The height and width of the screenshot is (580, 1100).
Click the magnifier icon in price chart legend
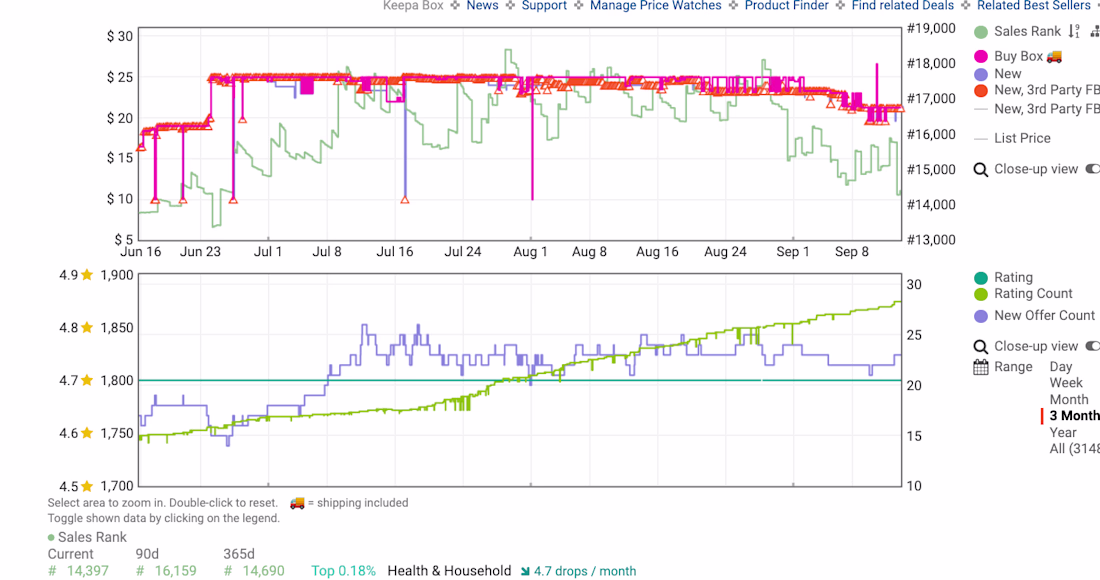click(x=981, y=170)
